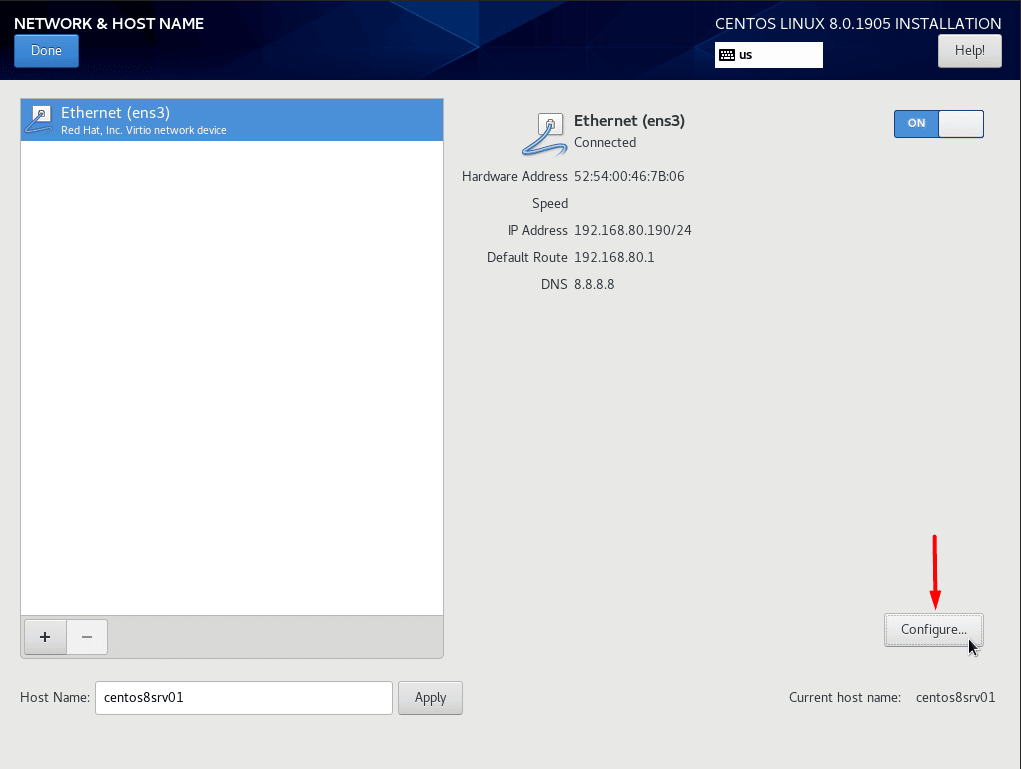Click the keyboard icon in layout indicator
This screenshot has width=1021, height=769.
pyautogui.click(x=727, y=55)
